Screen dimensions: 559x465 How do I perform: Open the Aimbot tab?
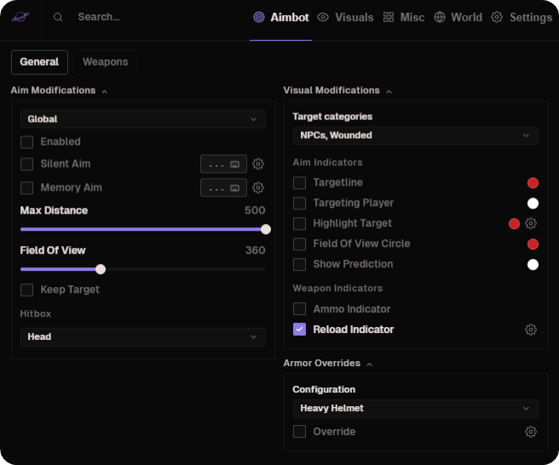click(x=281, y=17)
